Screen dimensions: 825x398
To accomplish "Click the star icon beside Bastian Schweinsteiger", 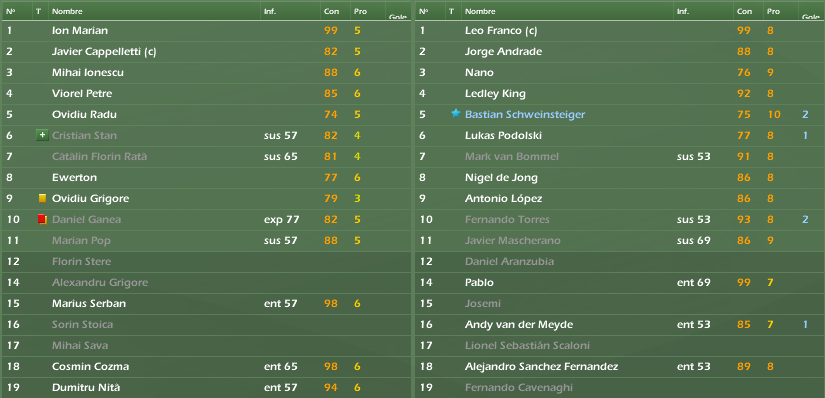I will (x=456, y=114).
